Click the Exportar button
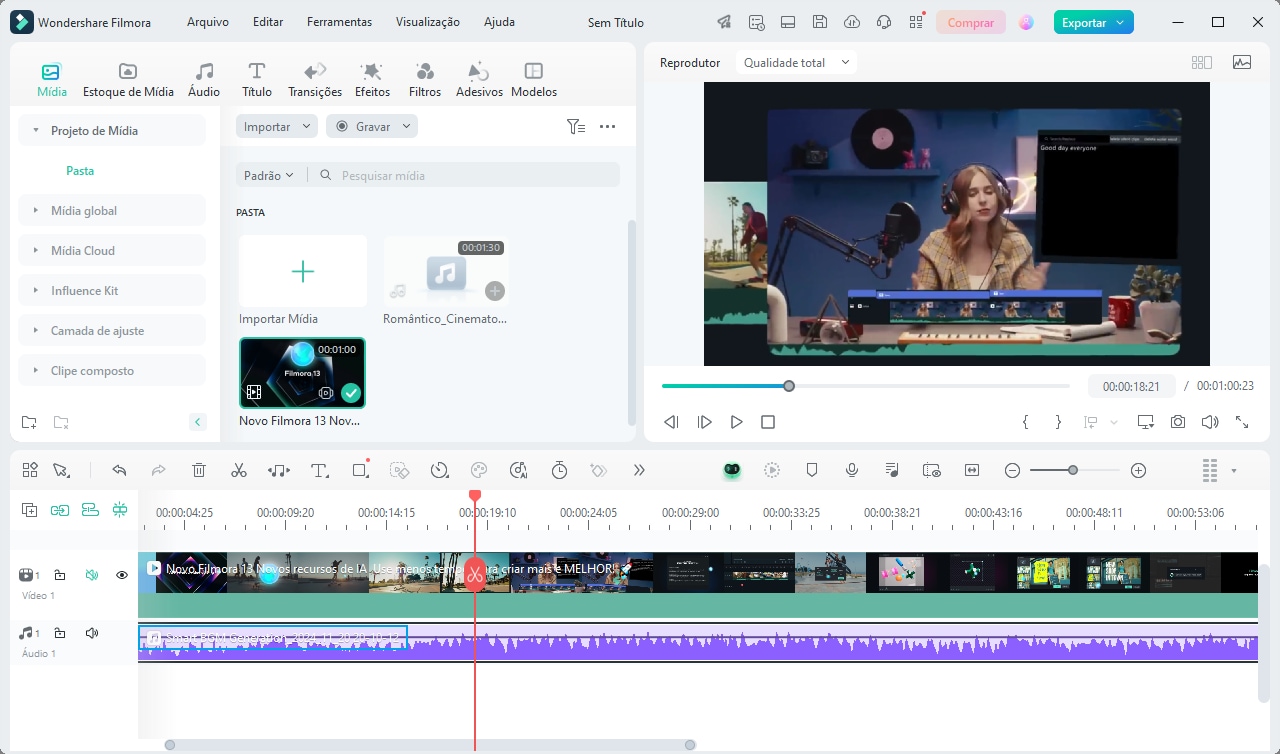Screen dimensions: 1280x754 1093,22
